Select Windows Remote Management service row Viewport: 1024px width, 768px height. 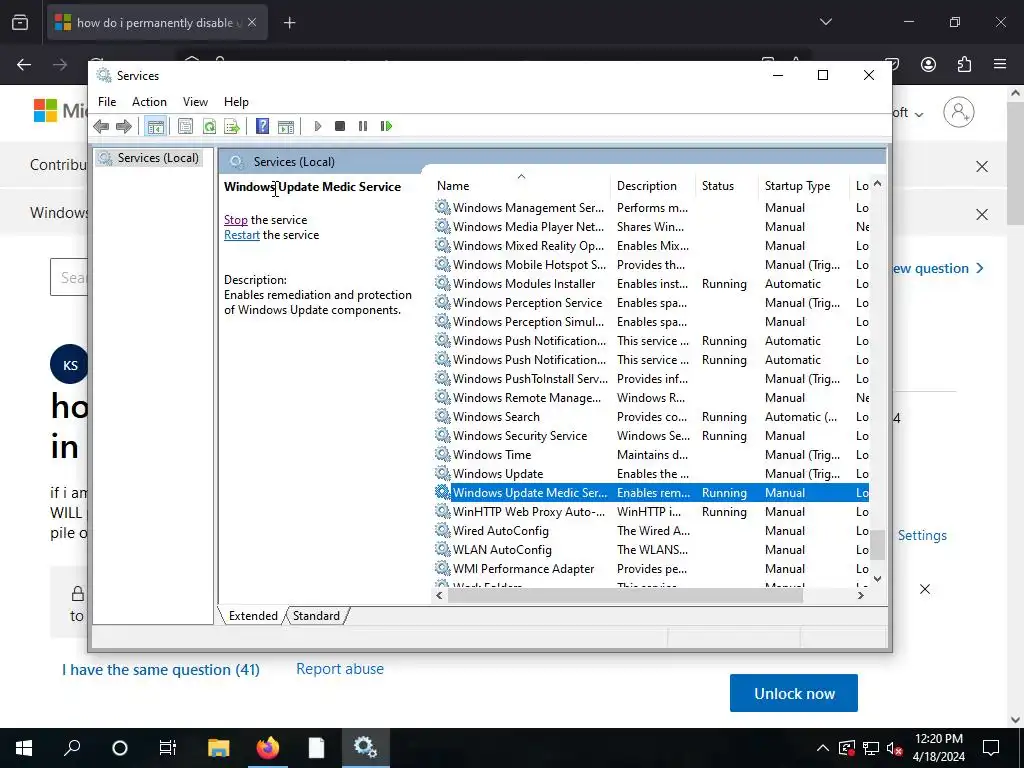[x=650, y=398]
